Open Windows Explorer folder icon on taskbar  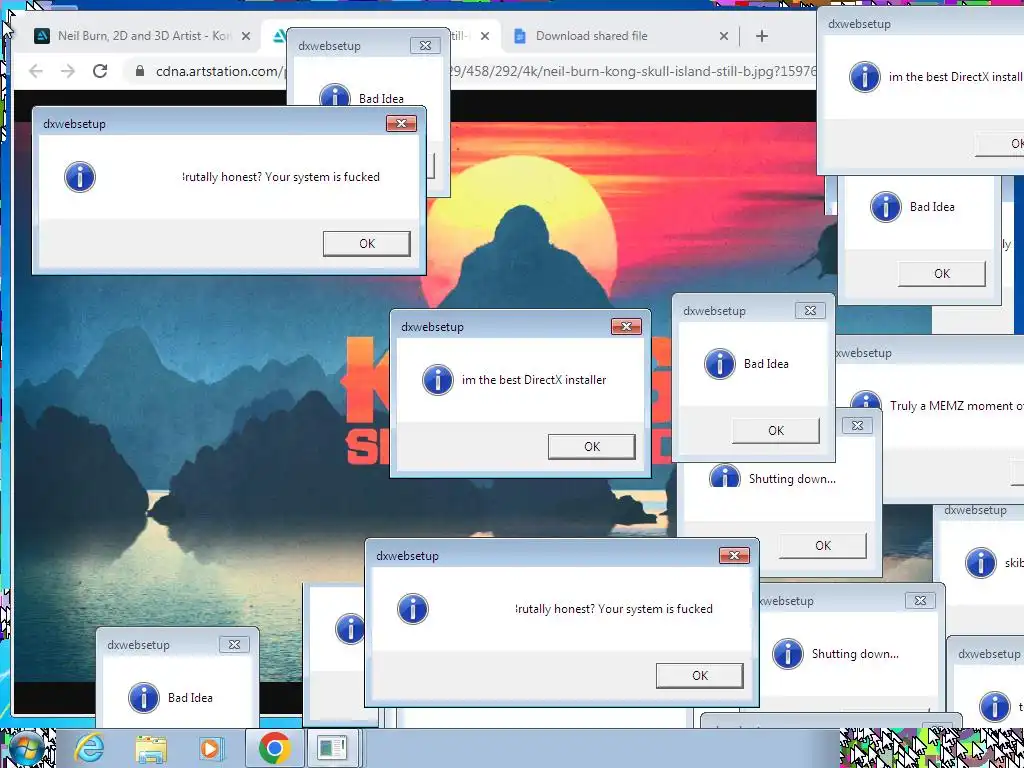(x=151, y=749)
